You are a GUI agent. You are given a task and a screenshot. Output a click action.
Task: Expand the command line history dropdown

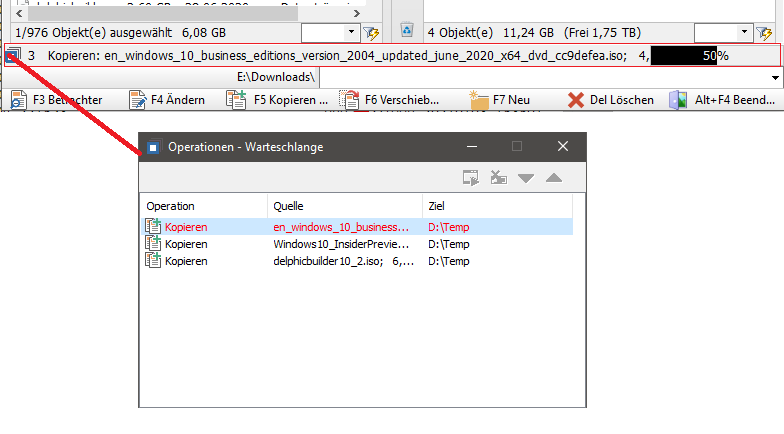coord(771,77)
